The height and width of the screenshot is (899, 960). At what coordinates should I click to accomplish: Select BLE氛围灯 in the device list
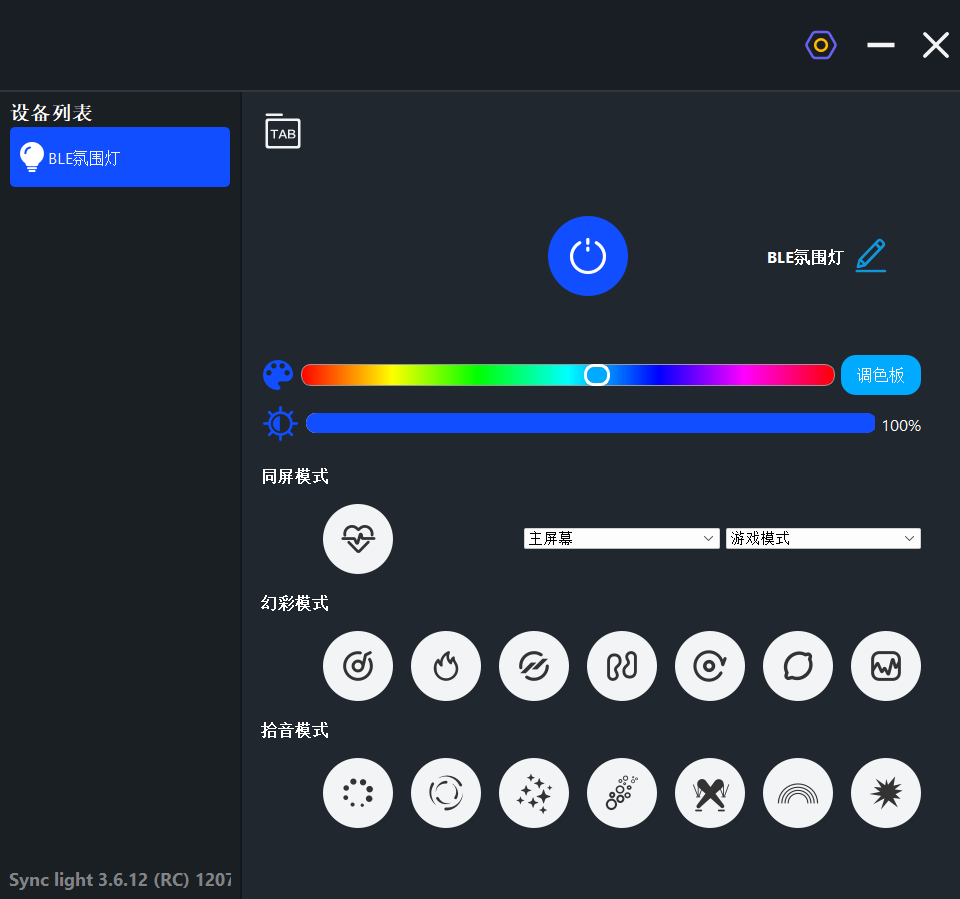pos(120,157)
